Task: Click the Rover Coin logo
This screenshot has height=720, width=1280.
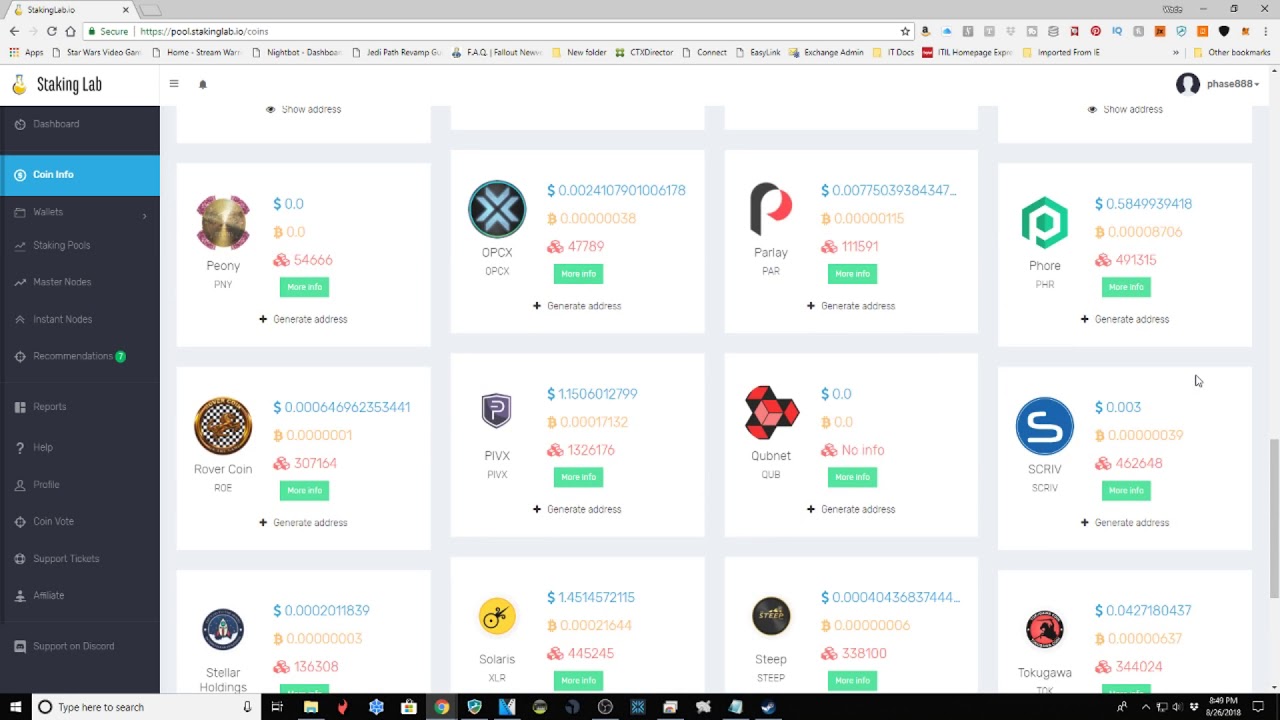Action: [223, 425]
